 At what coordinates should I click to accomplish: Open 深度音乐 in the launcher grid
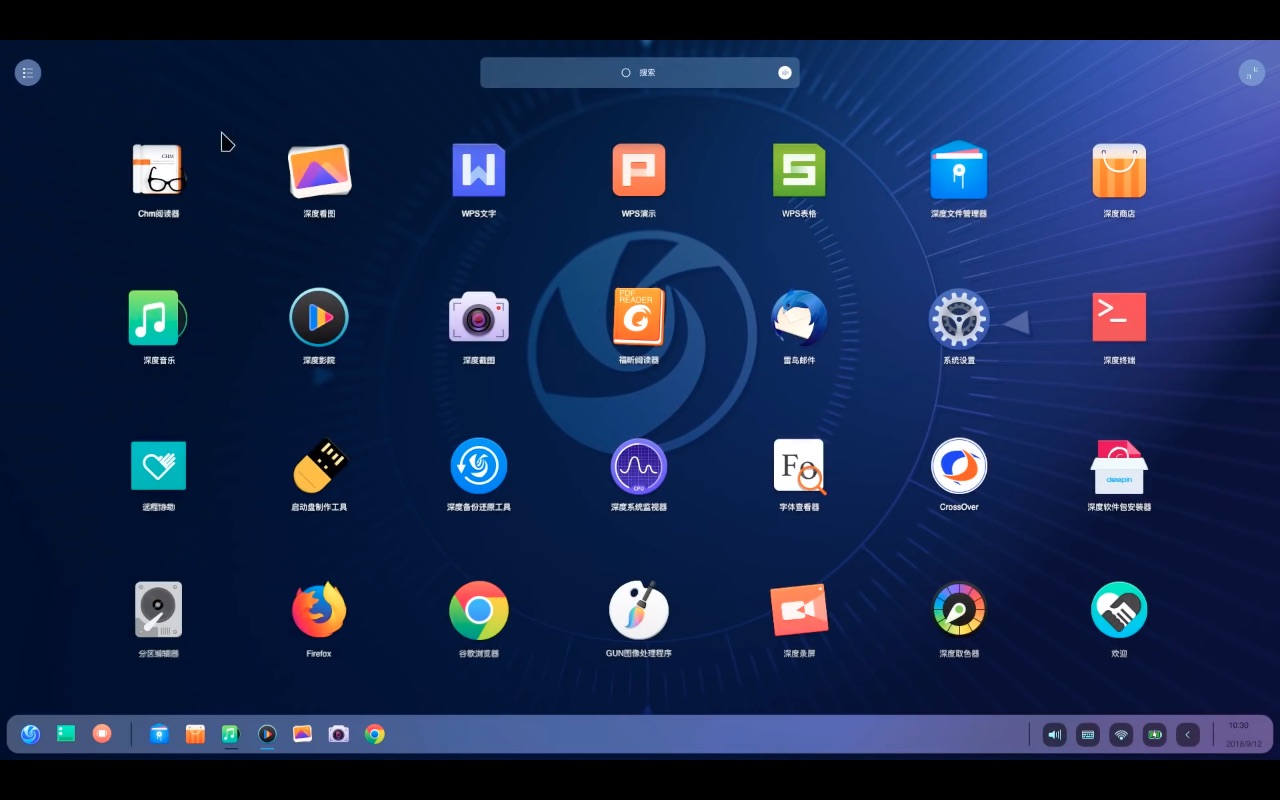click(x=155, y=318)
